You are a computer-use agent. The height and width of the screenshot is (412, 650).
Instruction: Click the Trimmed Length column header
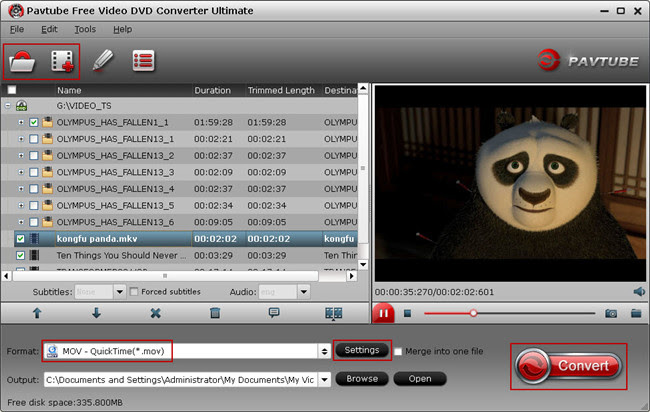click(283, 90)
